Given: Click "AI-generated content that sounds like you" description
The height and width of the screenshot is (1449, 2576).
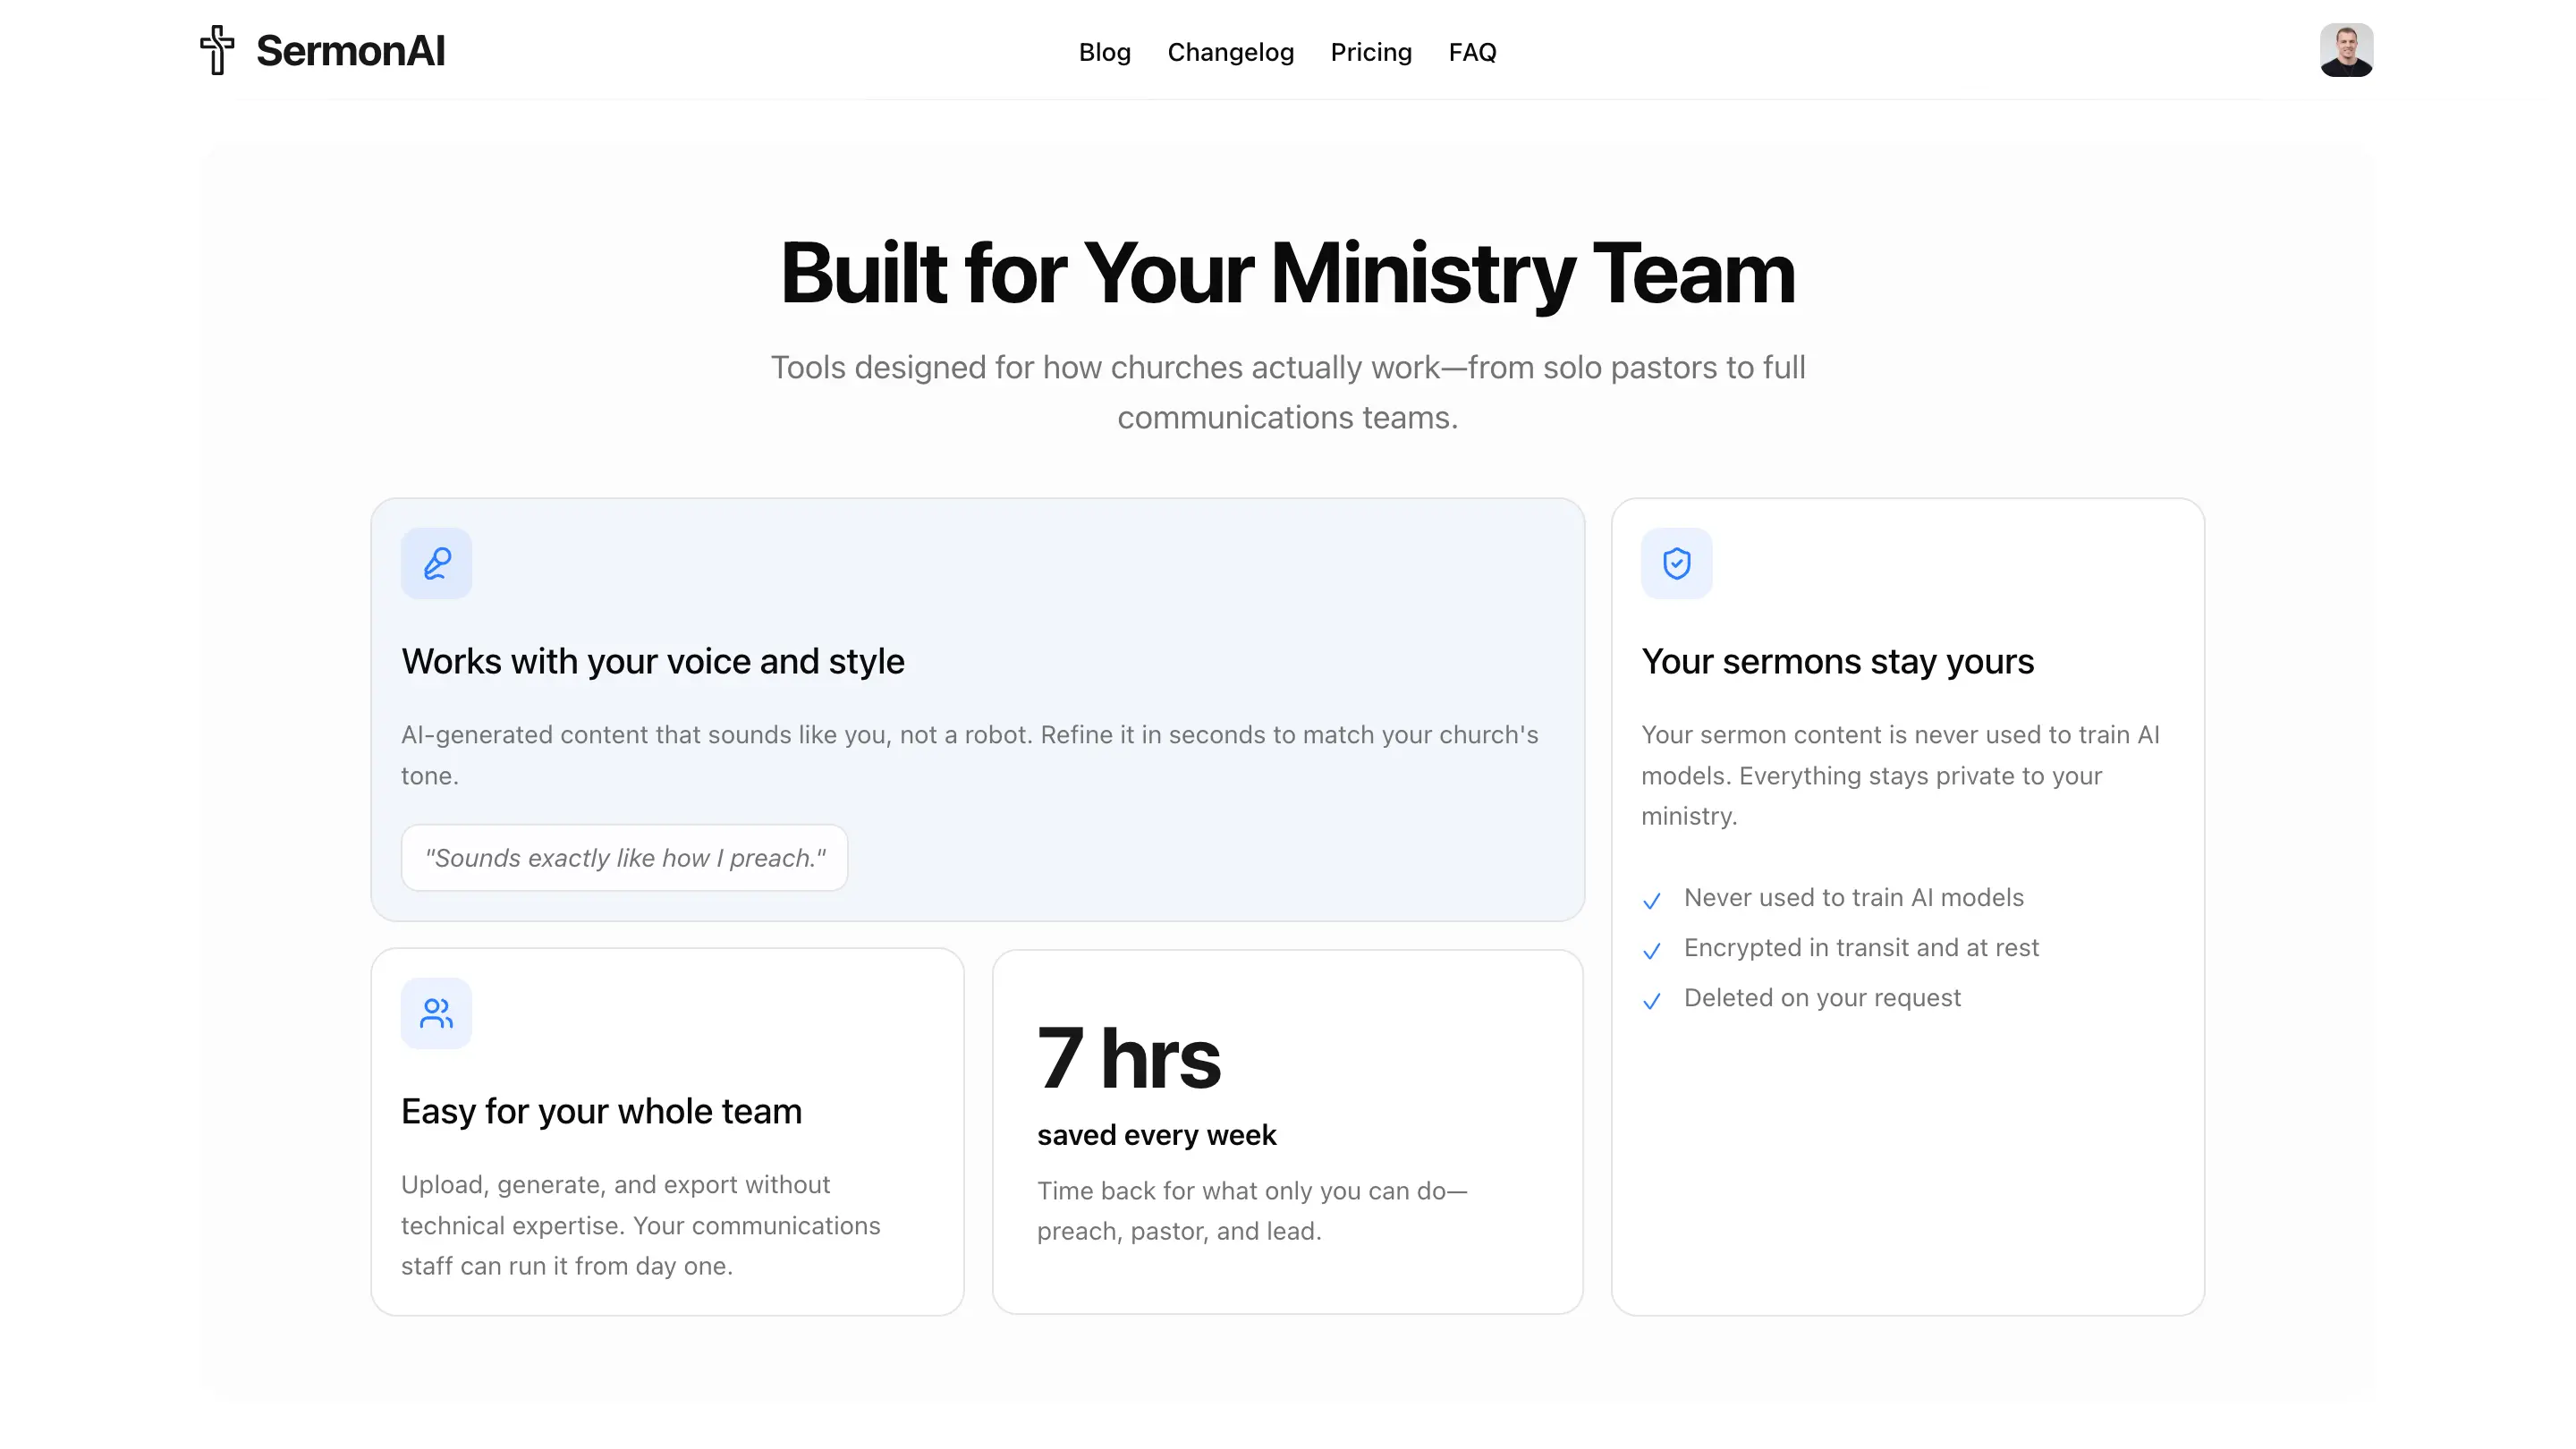Looking at the screenshot, I should [969, 755].
